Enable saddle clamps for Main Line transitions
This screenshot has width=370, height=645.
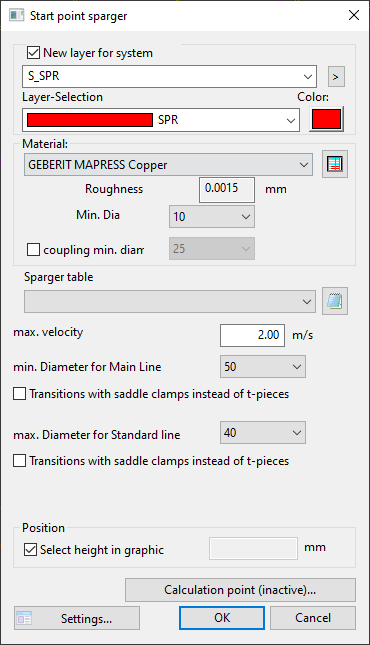click(19, 394)
